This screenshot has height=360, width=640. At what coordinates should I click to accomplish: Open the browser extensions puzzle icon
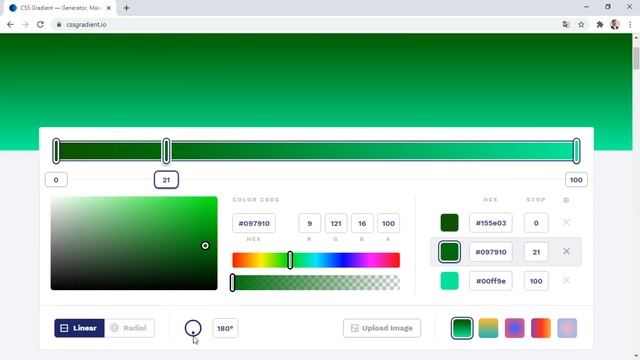[600, 24]
